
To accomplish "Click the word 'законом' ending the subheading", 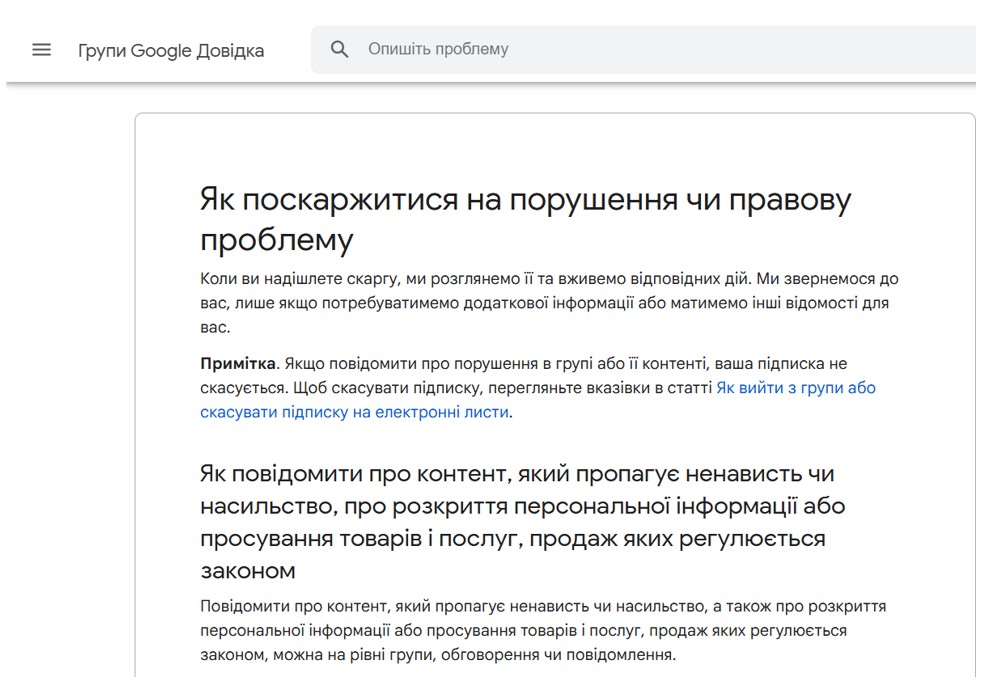I will [x=248, y=571].
